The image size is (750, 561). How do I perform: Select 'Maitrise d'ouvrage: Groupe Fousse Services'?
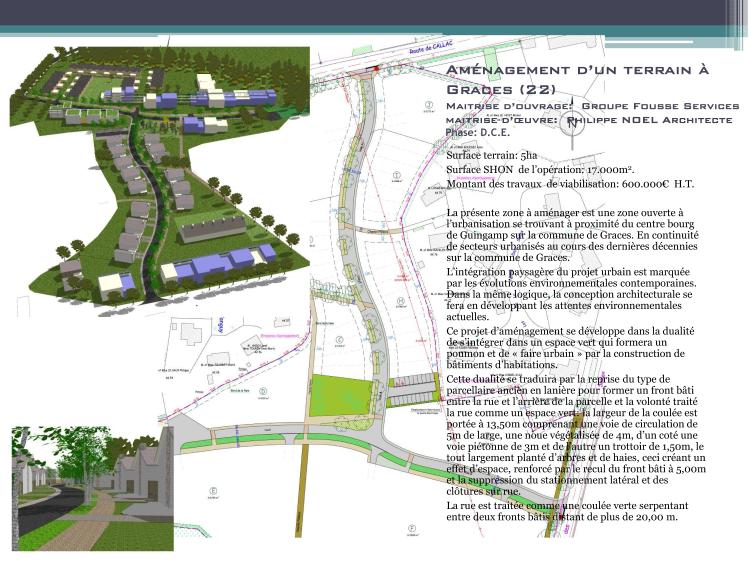tap(593, 106)
